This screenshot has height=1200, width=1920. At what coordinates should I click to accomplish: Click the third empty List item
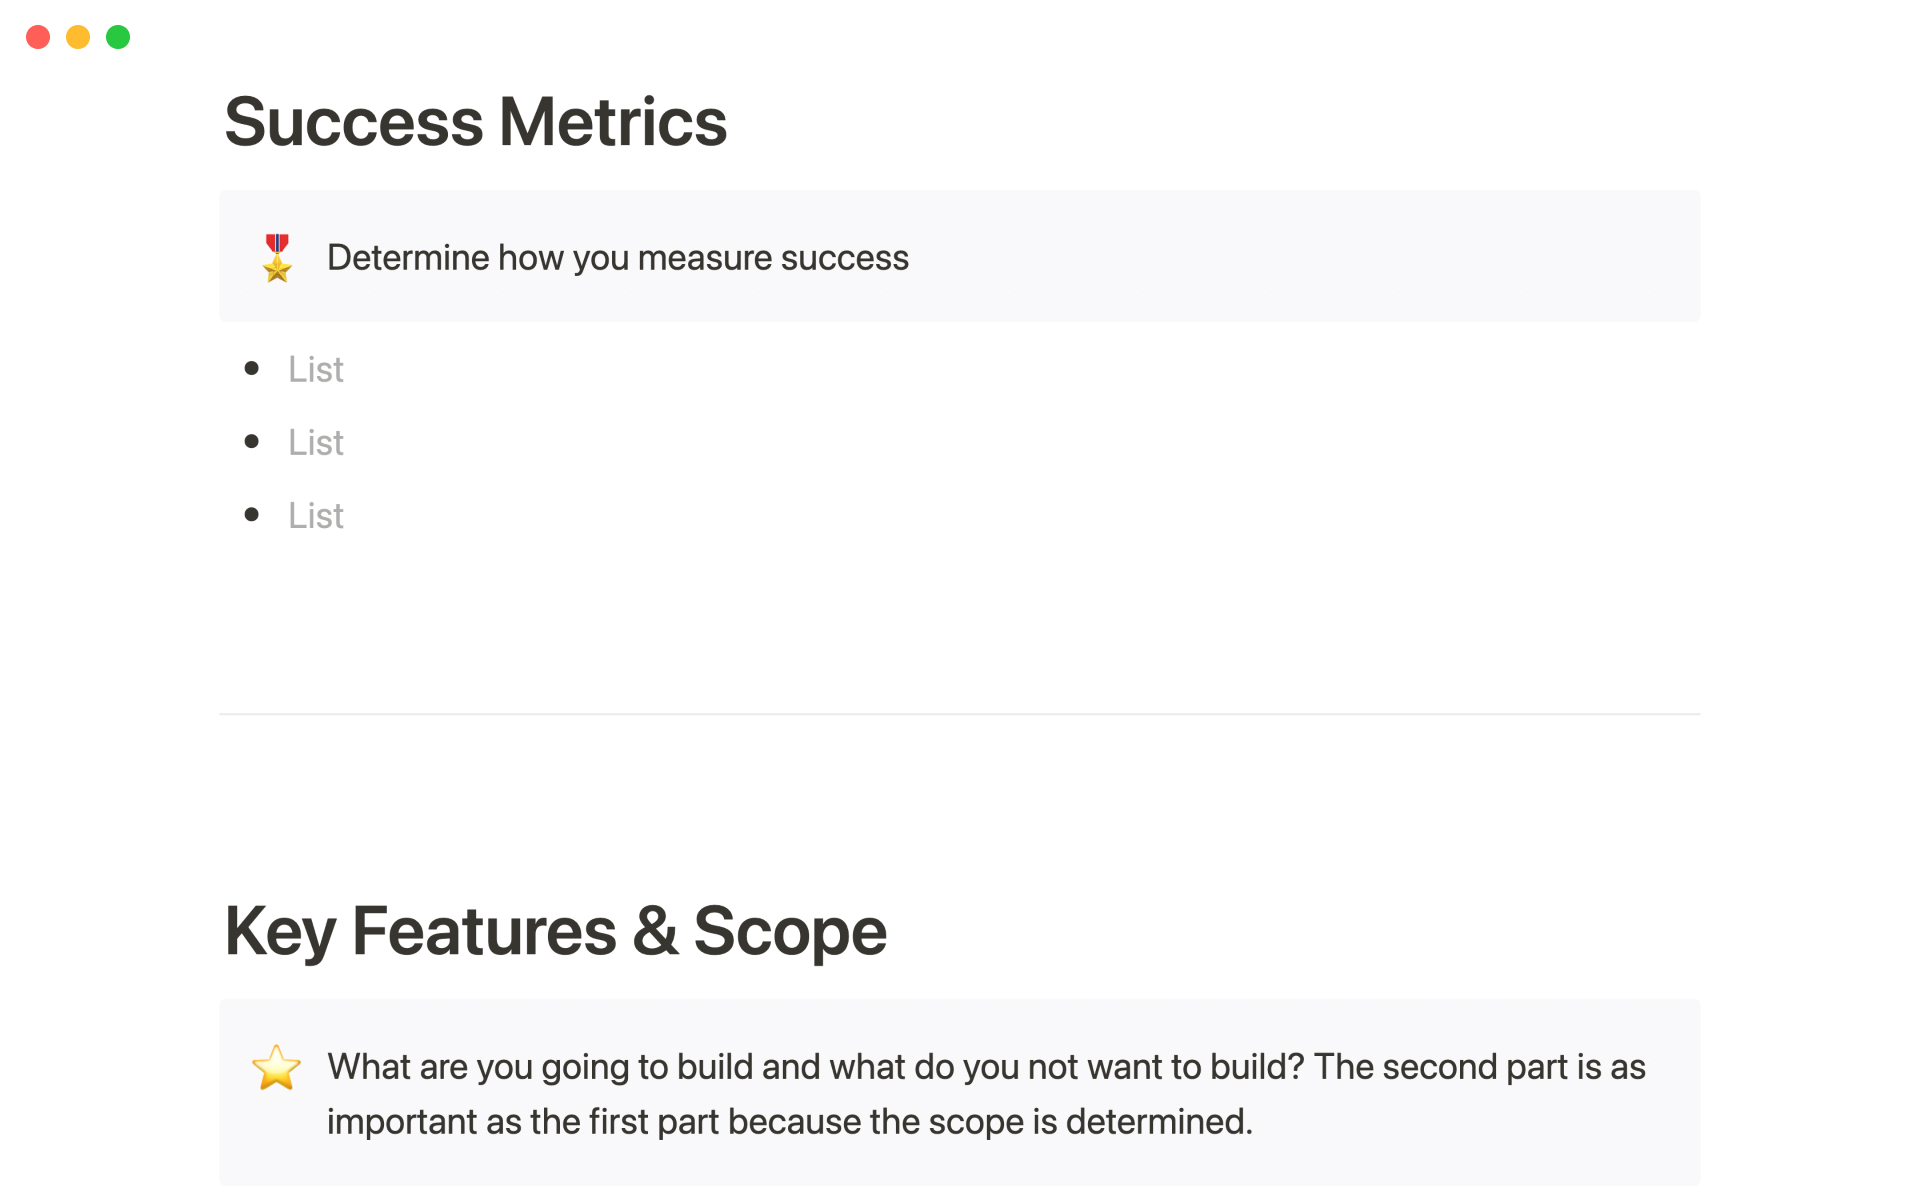(316, 515)
